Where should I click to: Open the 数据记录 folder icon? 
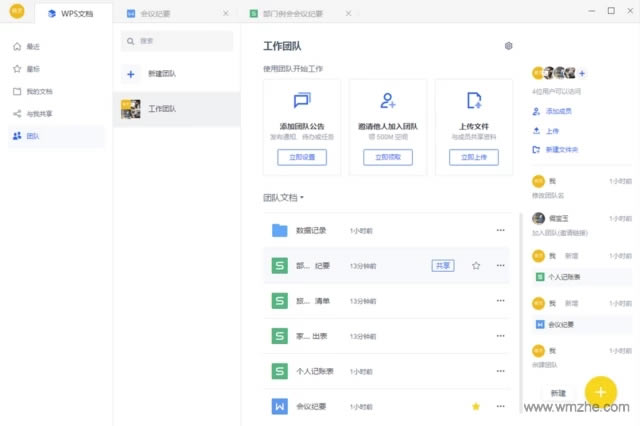coord(280,231)
